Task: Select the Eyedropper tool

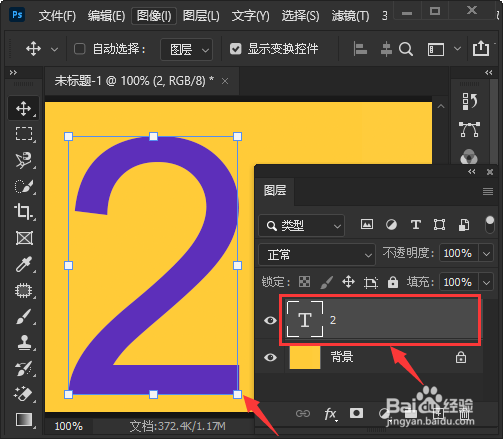Action: point(24,264)
